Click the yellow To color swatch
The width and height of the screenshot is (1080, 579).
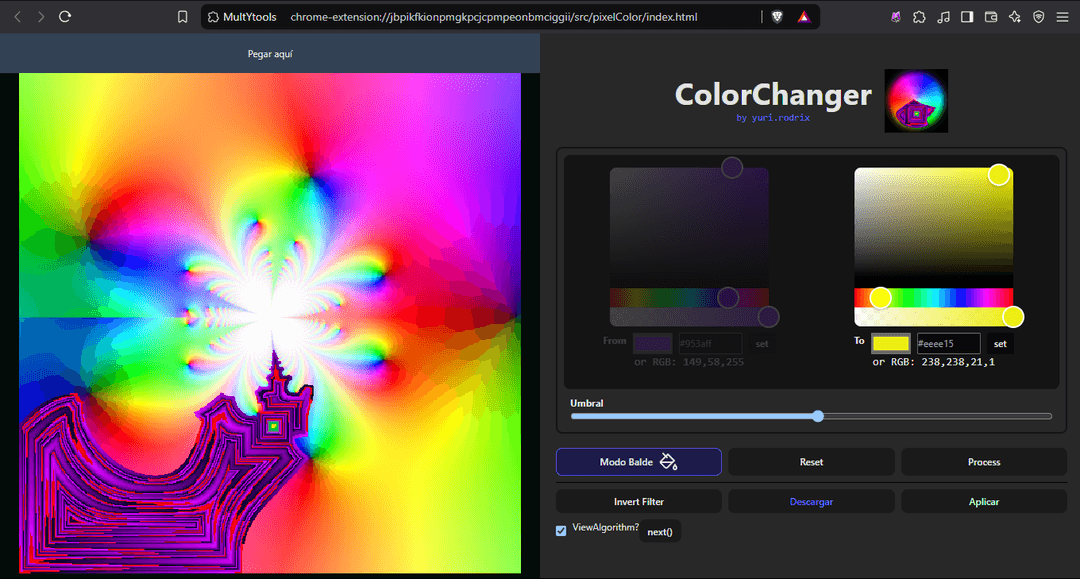[x=890, y=344]
